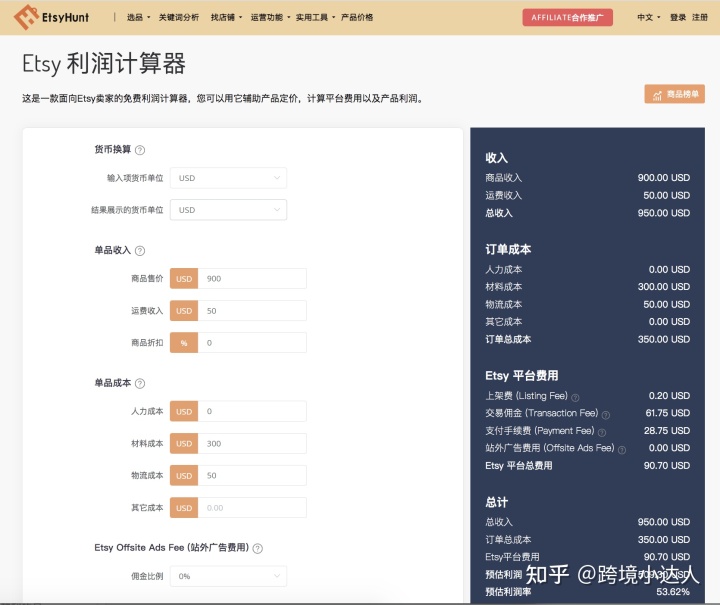Open the 选品 menu

pos(138,17)
